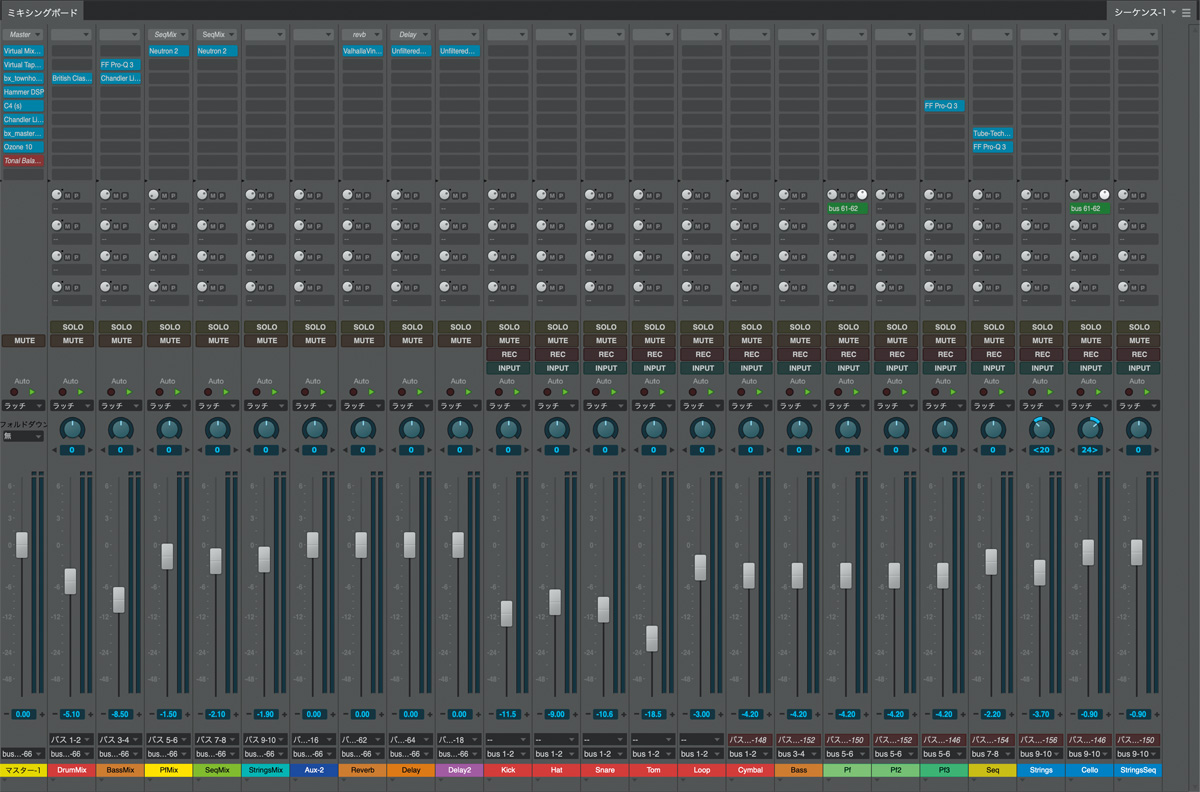Click the automation play arrow on Reverb track
This screenshot has height=792, width=1200.
[371, 392]
